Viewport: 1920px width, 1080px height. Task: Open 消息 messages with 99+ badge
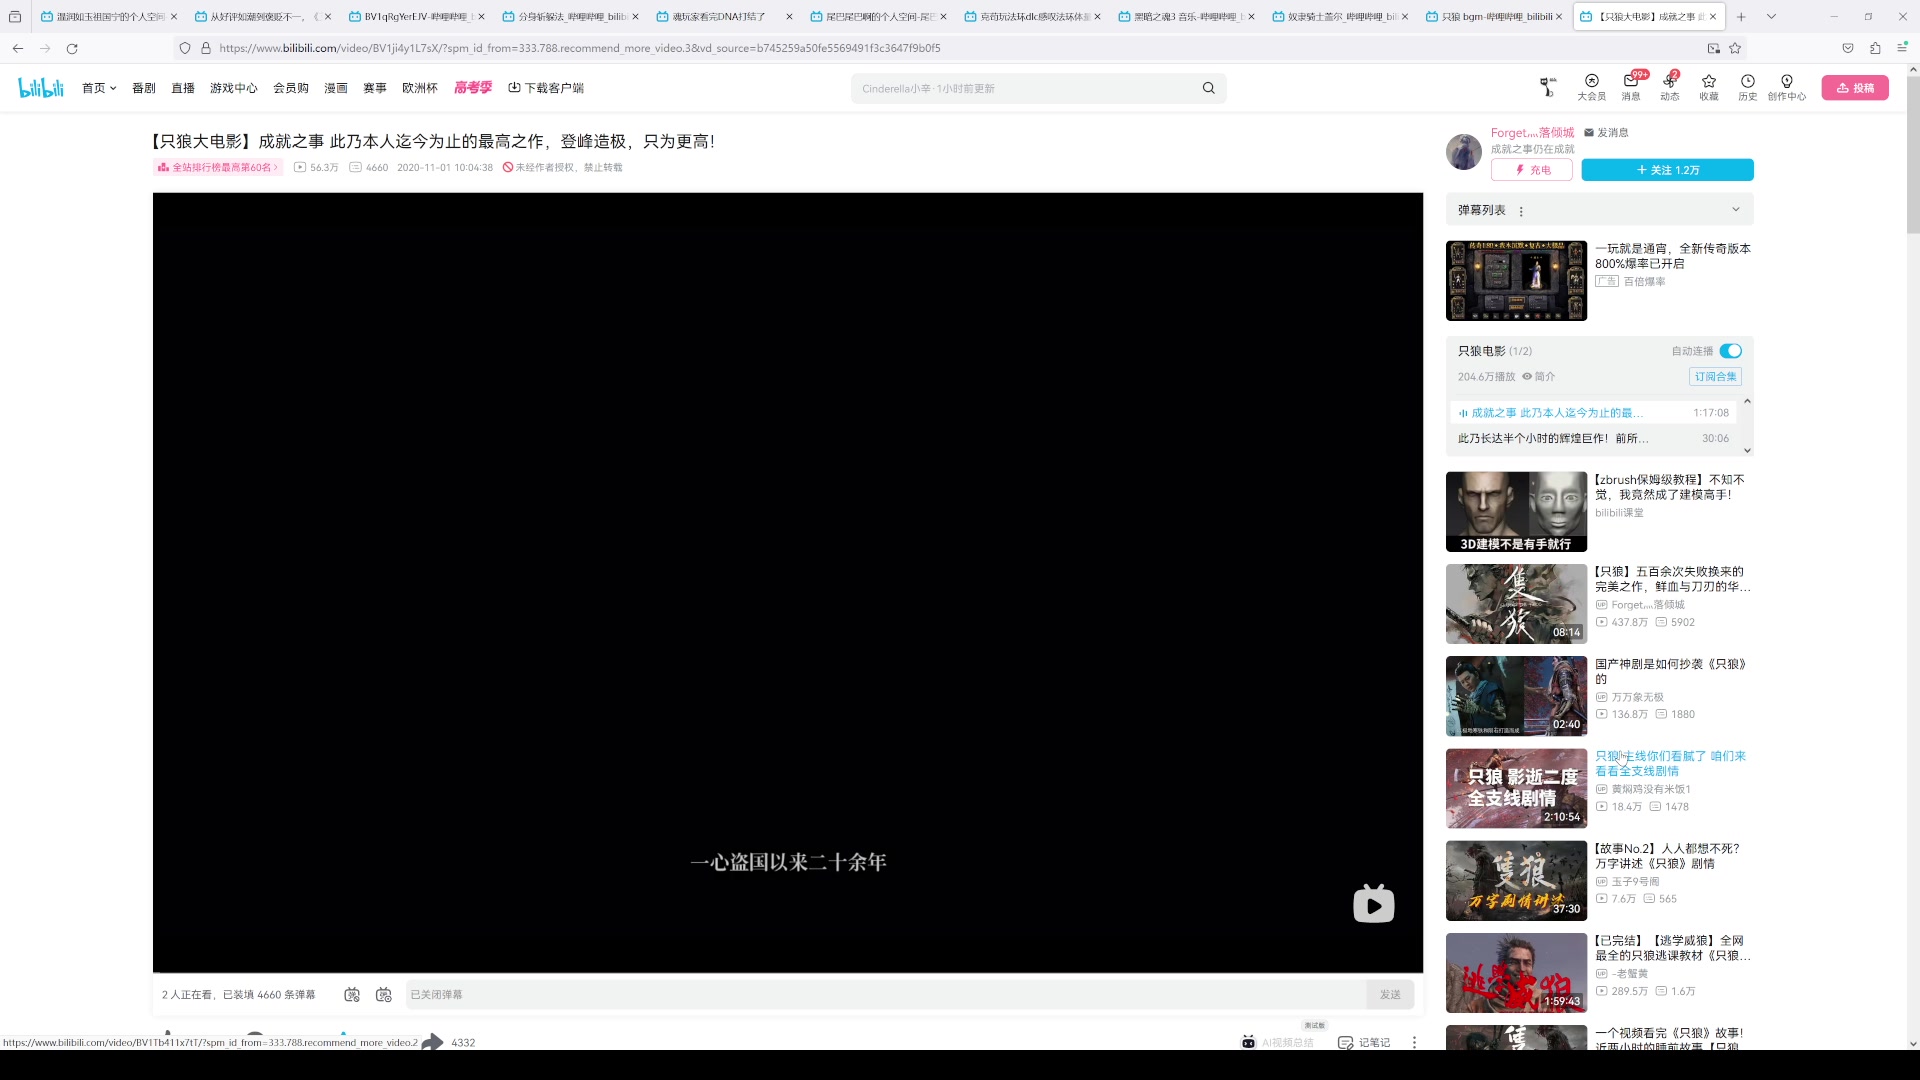click(1631, 87)
